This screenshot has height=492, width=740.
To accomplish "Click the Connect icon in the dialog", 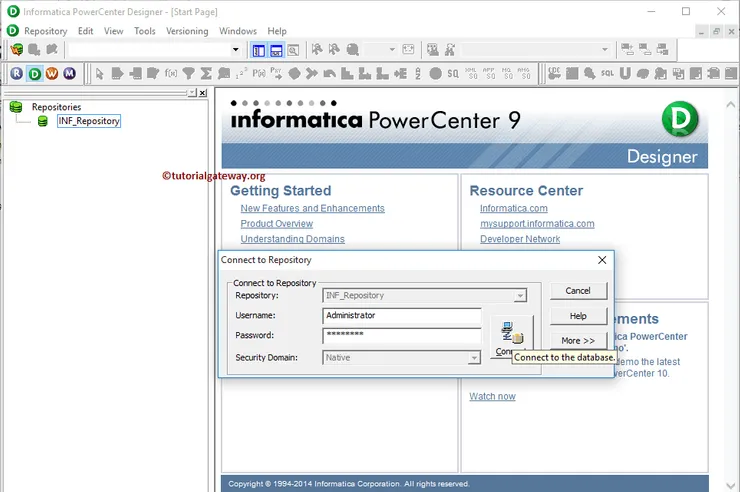I will click(x=512, y=338).
